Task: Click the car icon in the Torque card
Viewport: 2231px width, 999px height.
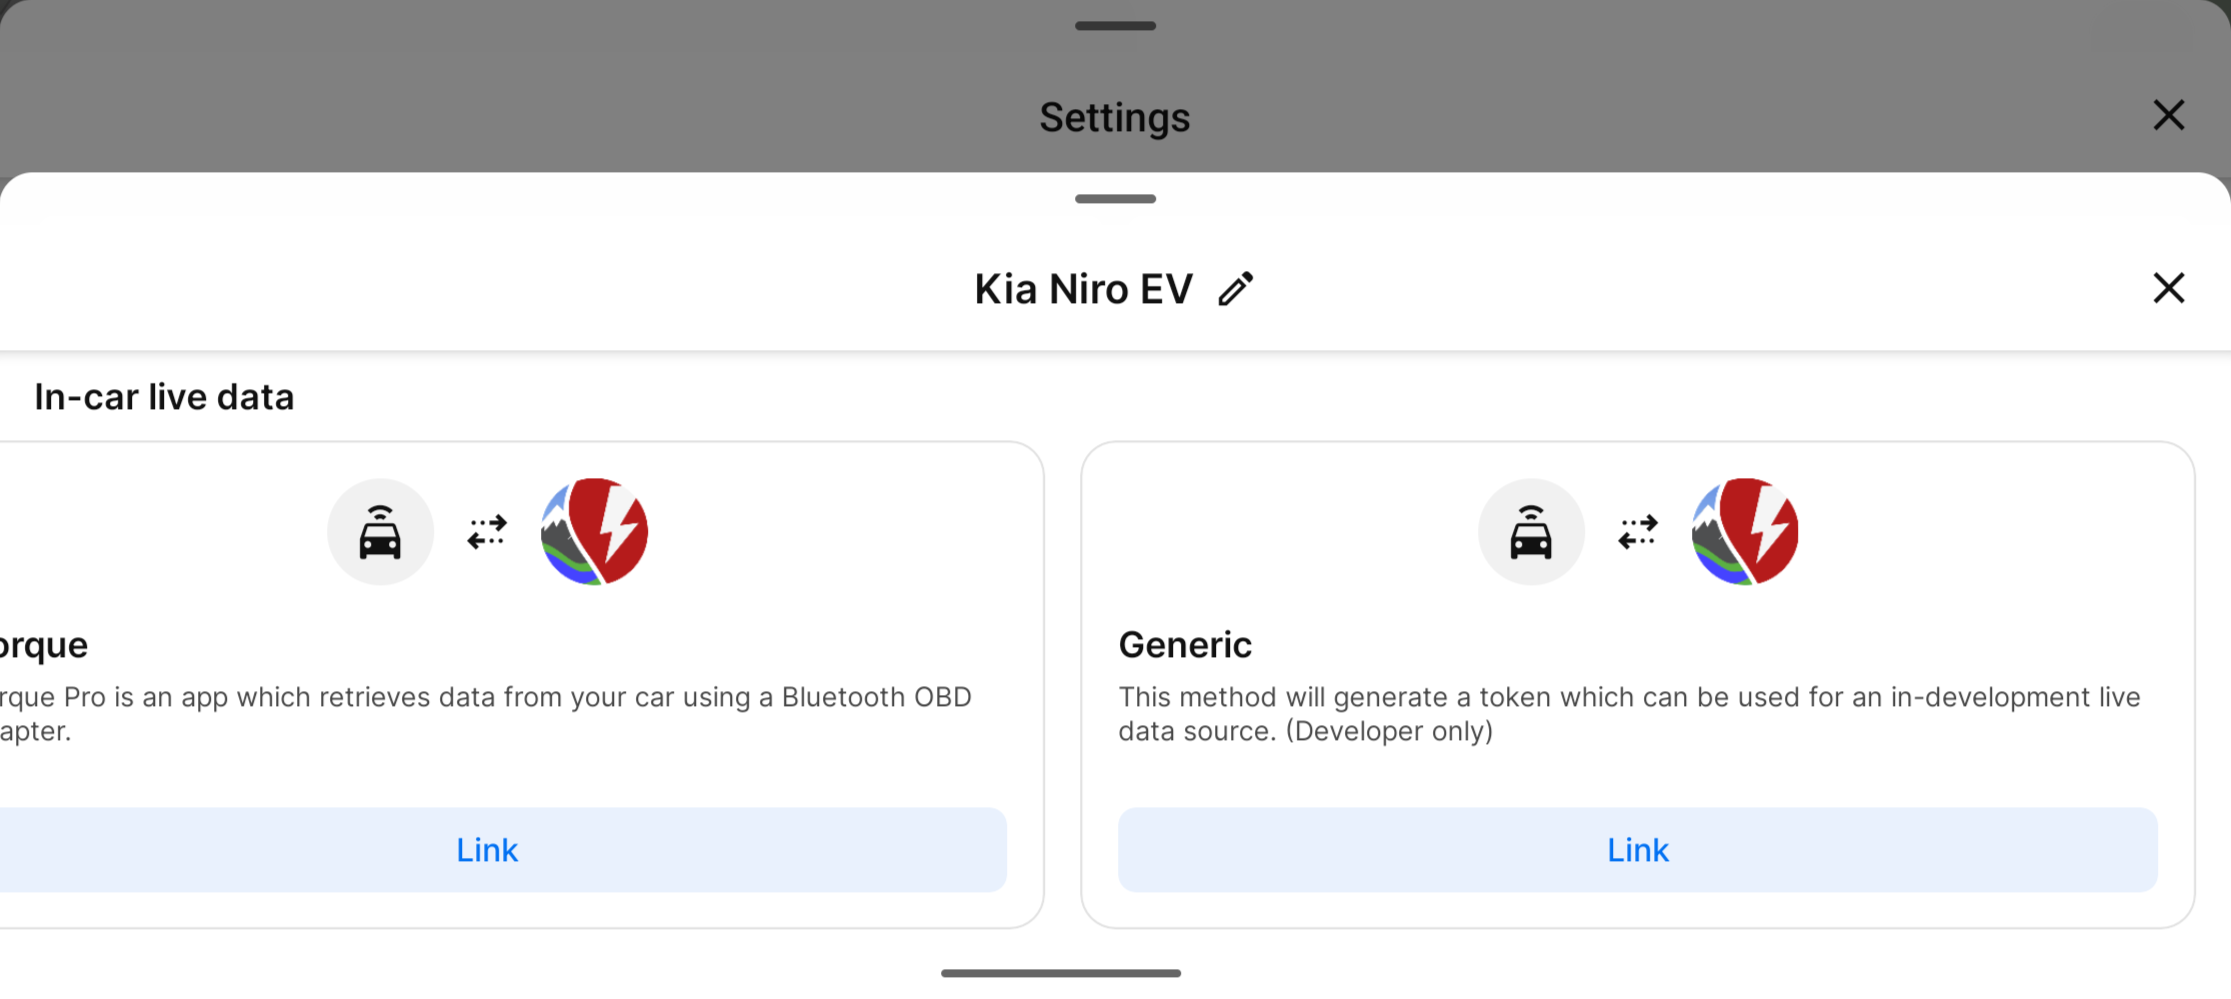Action: tap(380, 532)
